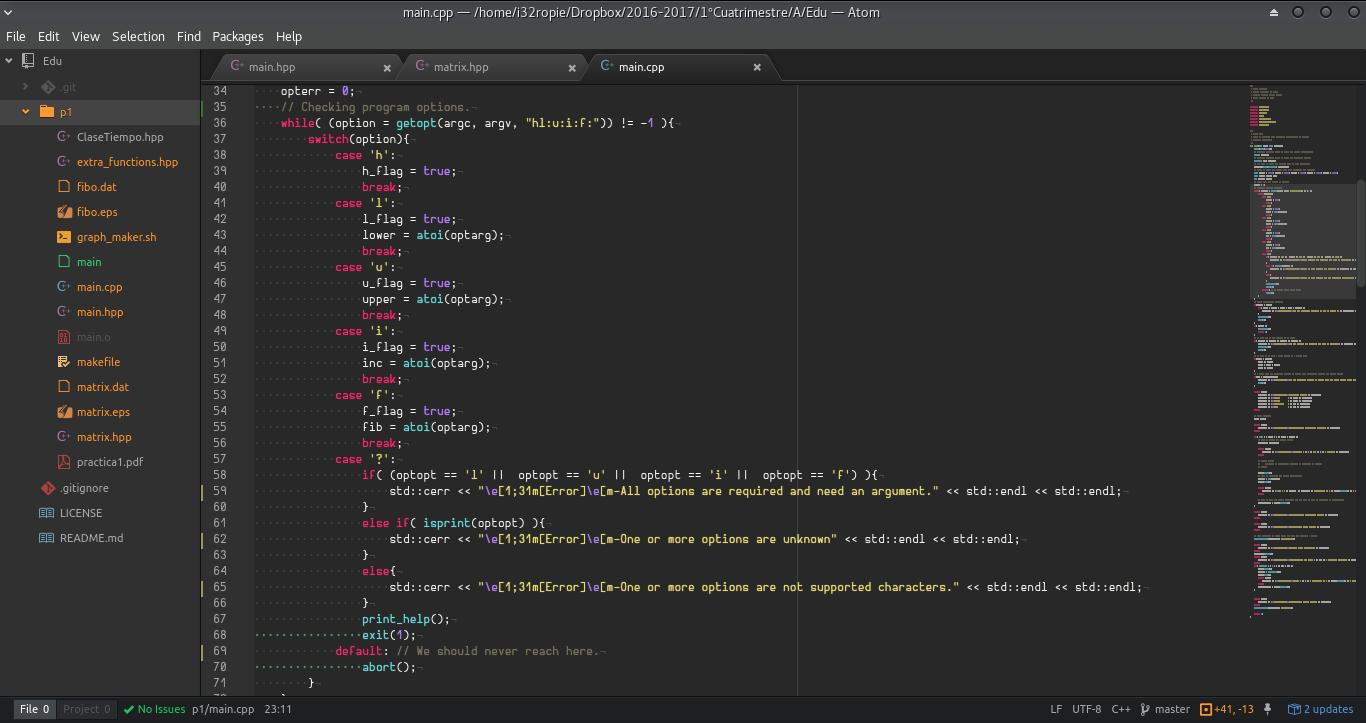Image resolution: width=1366 pixels, height=723 pixels.
Task: Click the minimap code preview
Action: [1301, 350]
